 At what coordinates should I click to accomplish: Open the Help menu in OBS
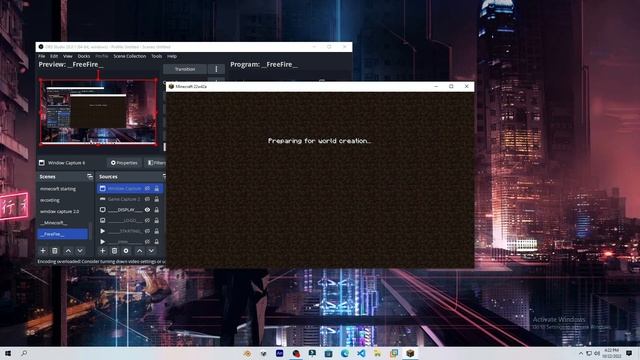click(x=172, y=56)
